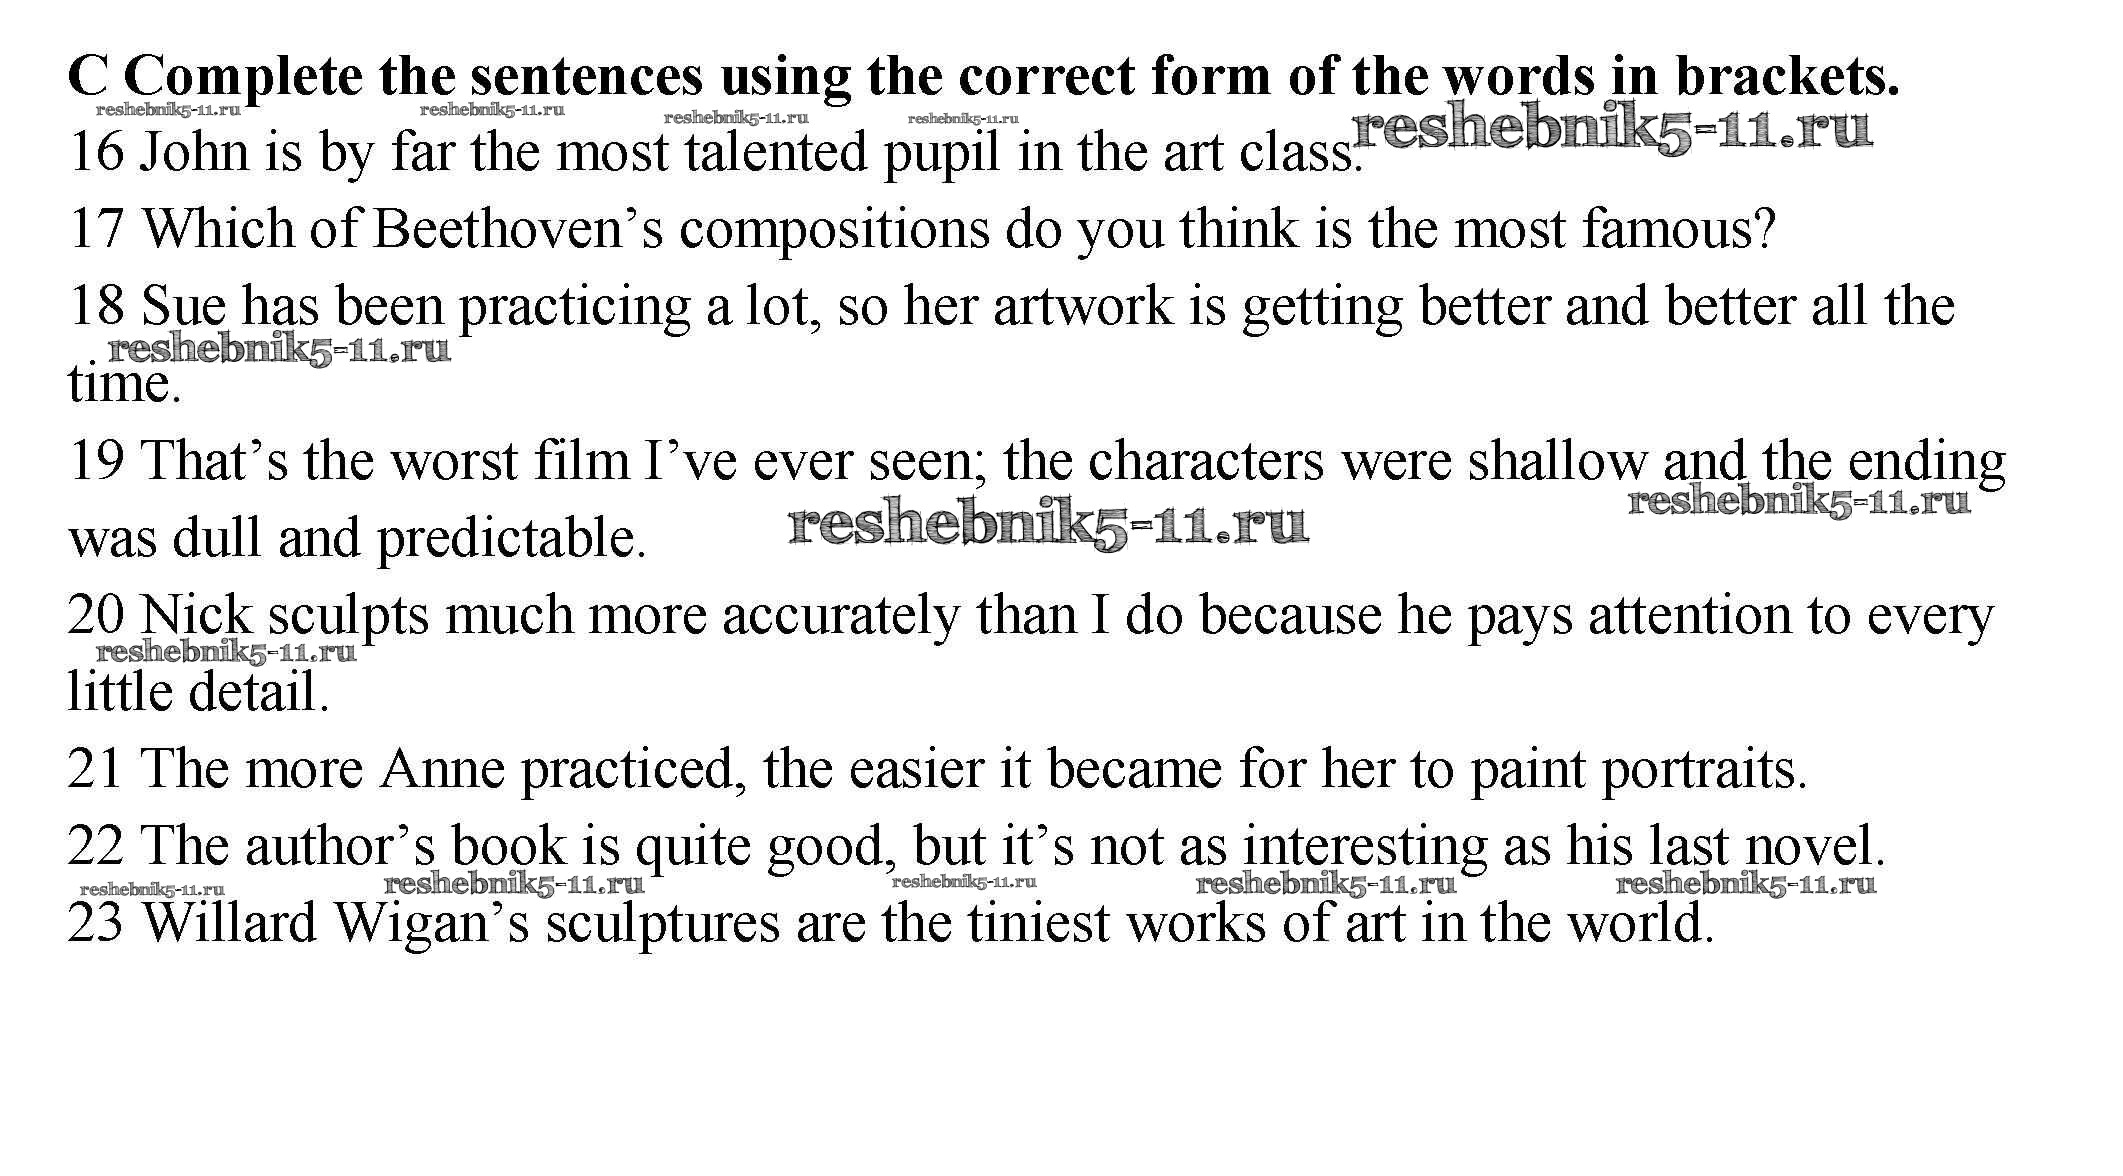2123x1176 pixels.
Task: Click sentence 23 about Willard Wigan's sculptures
Action: coord(890,922)
